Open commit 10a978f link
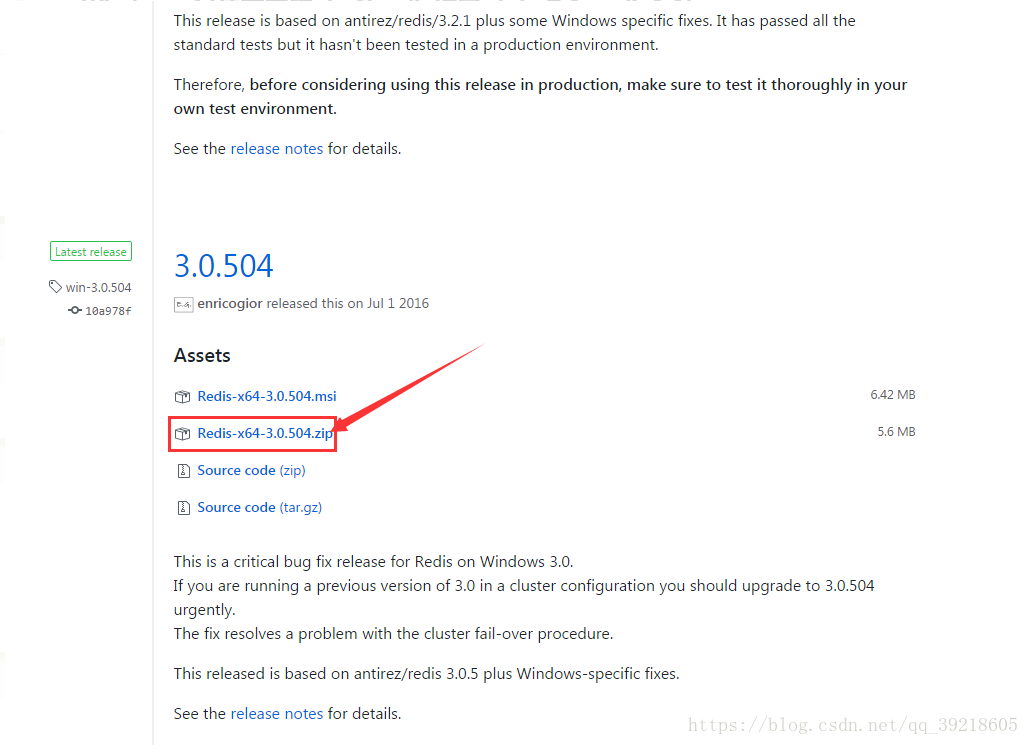 click(108, 310)
